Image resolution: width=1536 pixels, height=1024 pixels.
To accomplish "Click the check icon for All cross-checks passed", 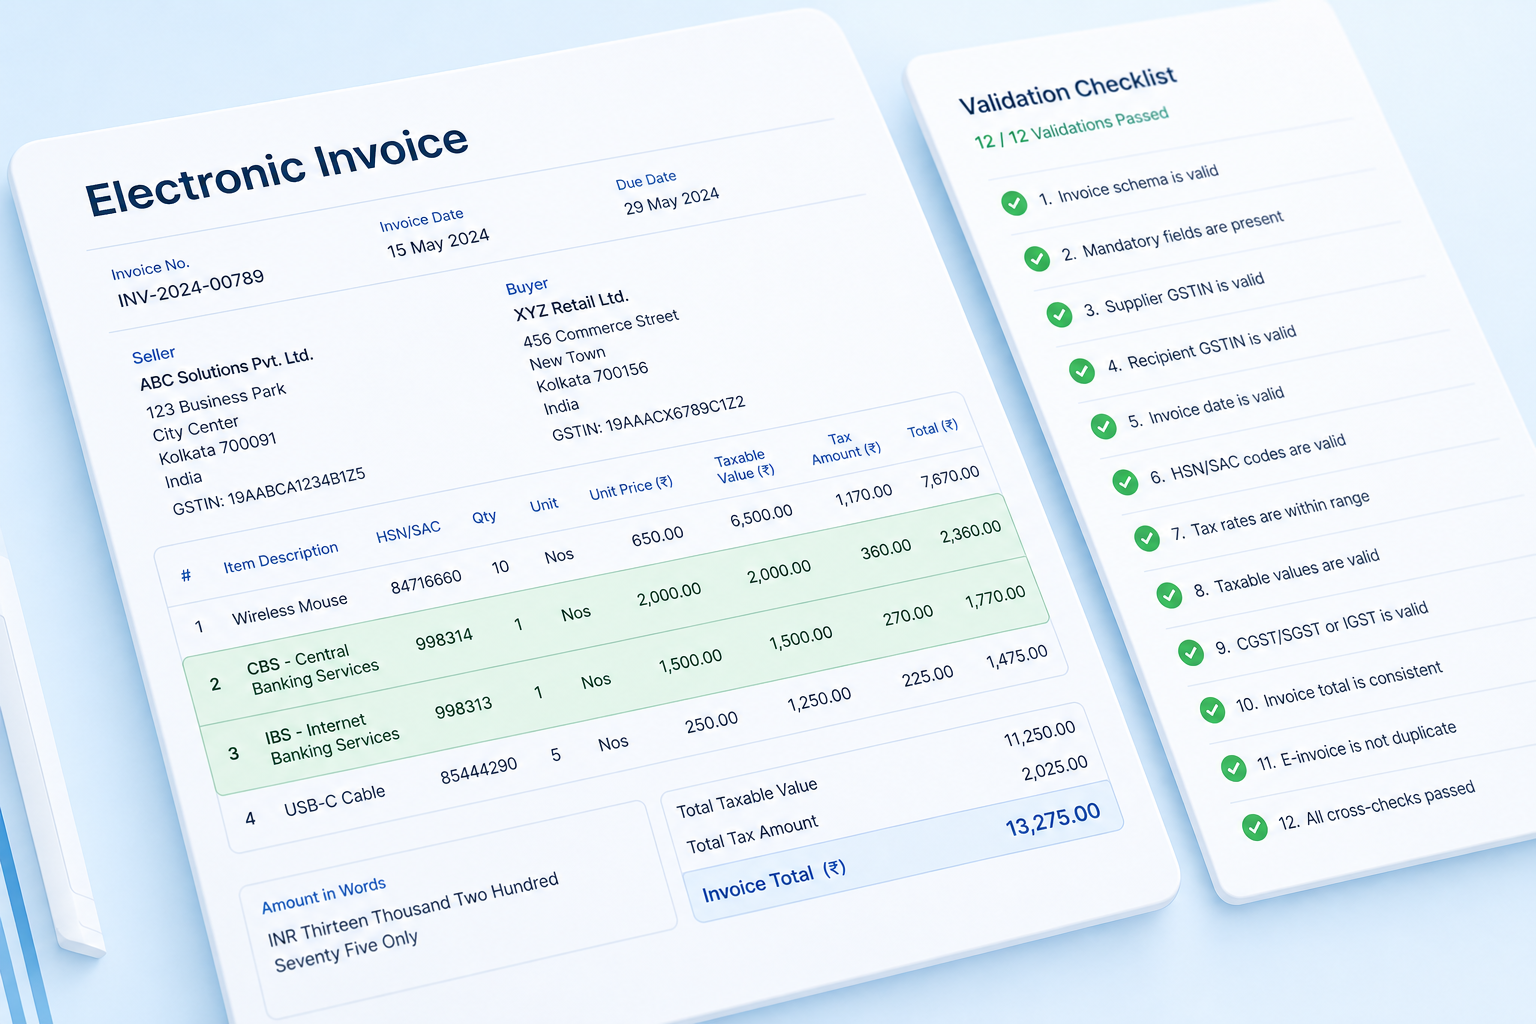I will [x=1254, y=827].
